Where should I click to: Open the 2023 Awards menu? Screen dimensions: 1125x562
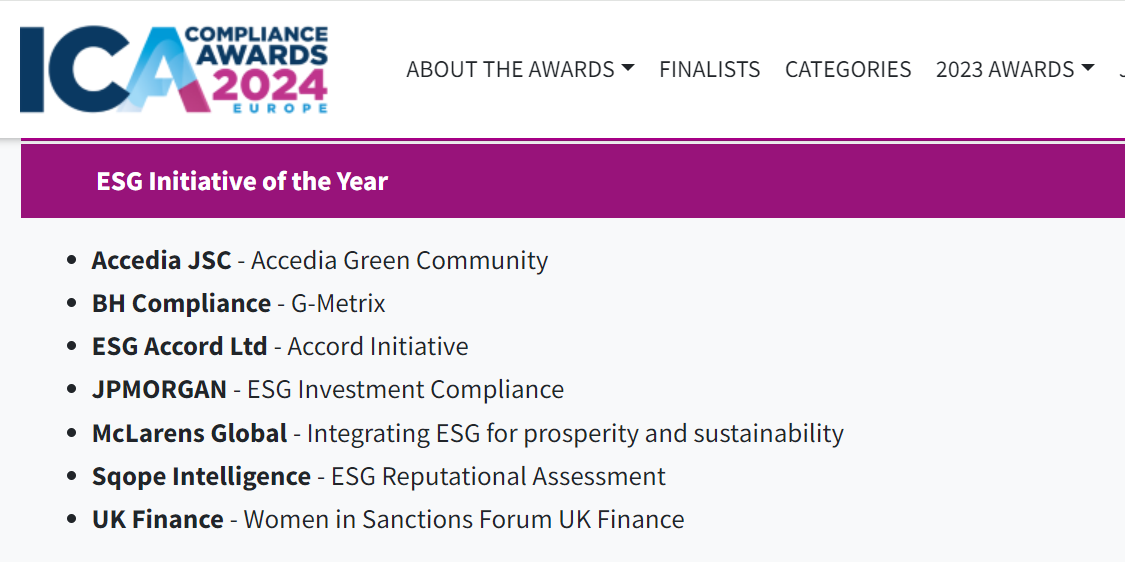[x=1015, y=69]
